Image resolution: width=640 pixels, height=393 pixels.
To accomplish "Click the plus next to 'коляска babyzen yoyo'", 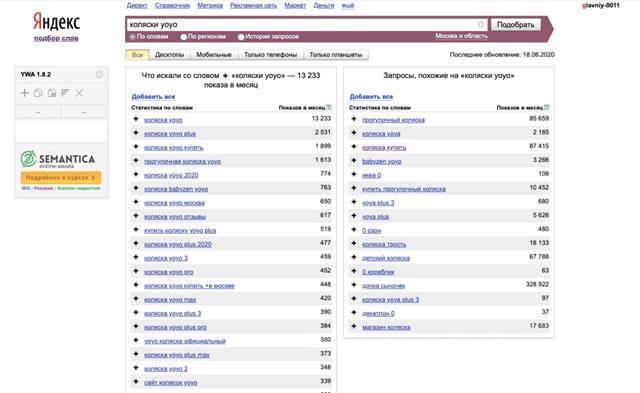I will click(136, 188).
